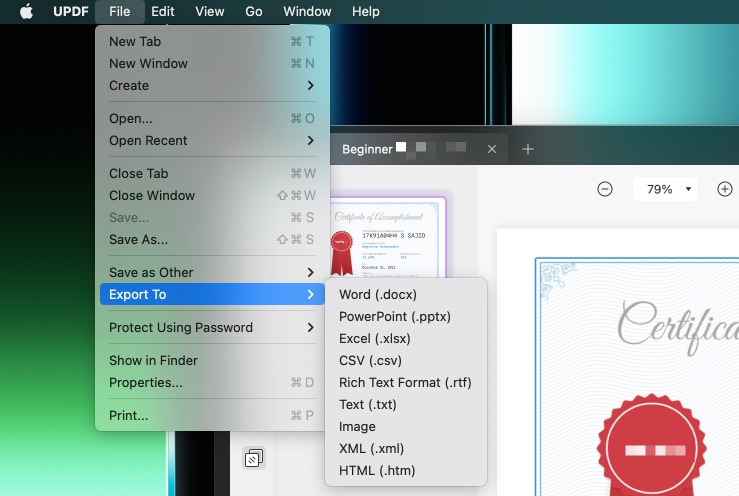Close the Beginner tab
Viewport: 739px width, 496px height.
pyautogui.click(x=491, y=149)
